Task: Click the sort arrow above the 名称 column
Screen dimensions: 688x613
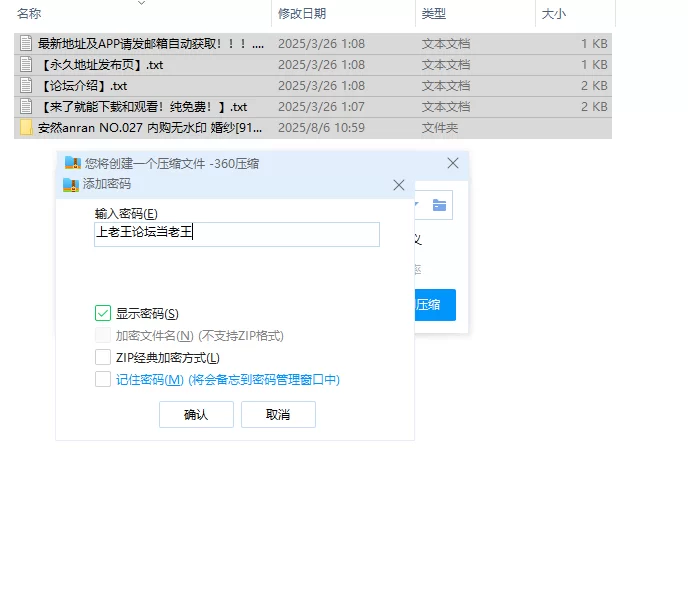Action: [140, 3]
